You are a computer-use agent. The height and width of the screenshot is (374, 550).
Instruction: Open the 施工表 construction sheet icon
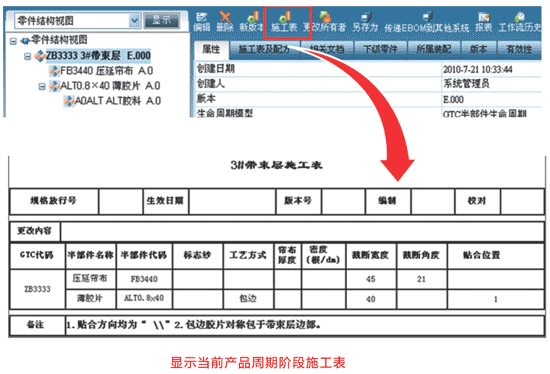pos(284,22)
